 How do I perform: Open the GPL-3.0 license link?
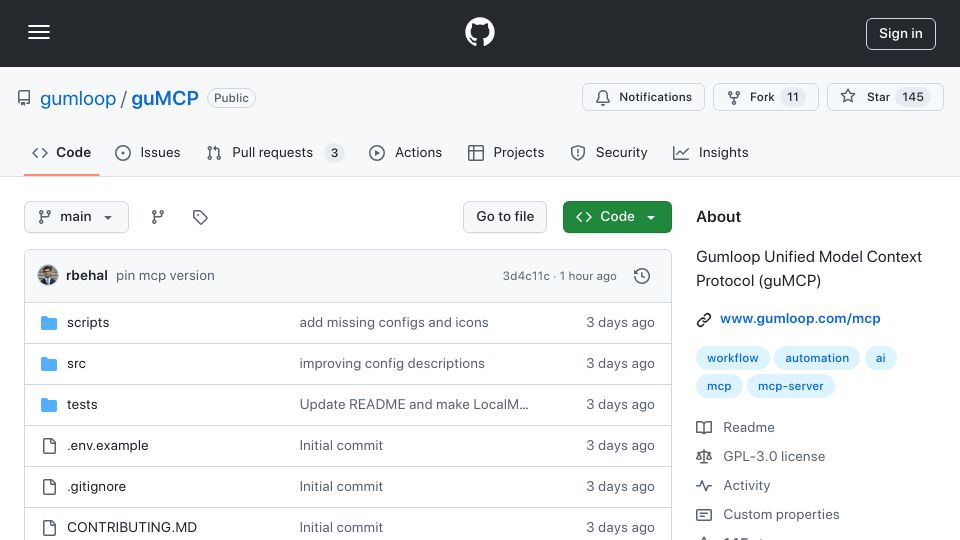coord(760,457)
